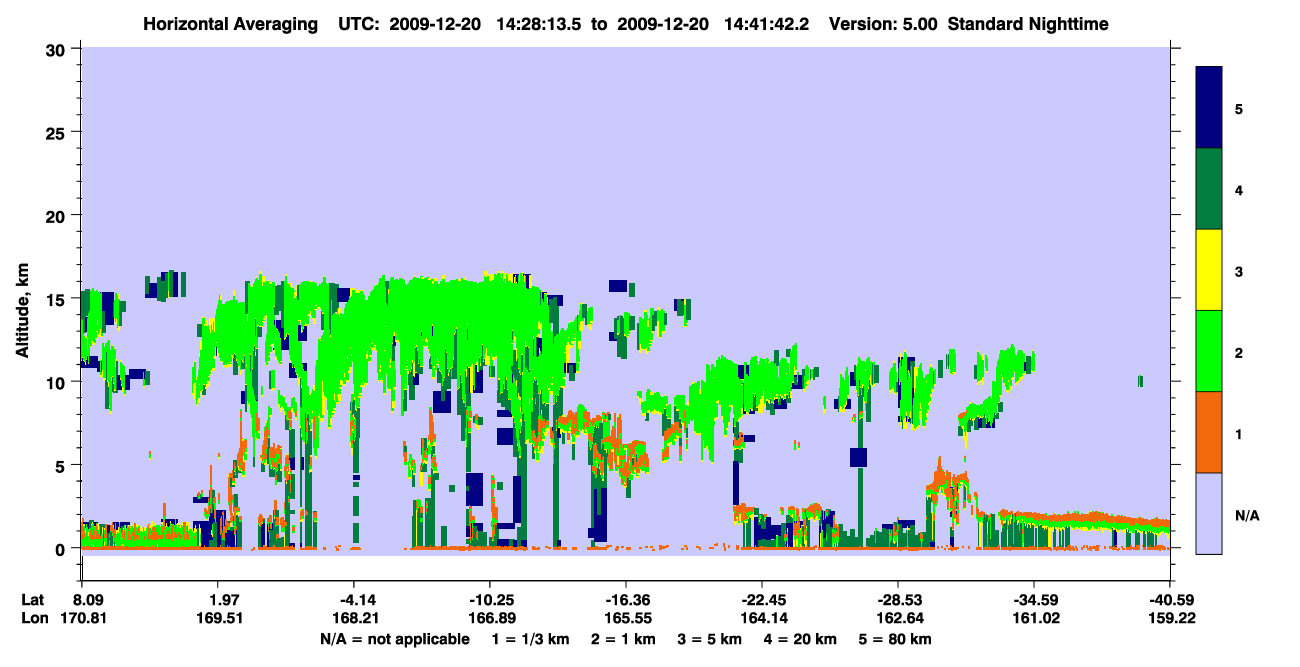Click the 'Altitude, km' axis label
The width and height of the screenshot is (1300, 667).
pyautogui.click(x=21, y=313)
